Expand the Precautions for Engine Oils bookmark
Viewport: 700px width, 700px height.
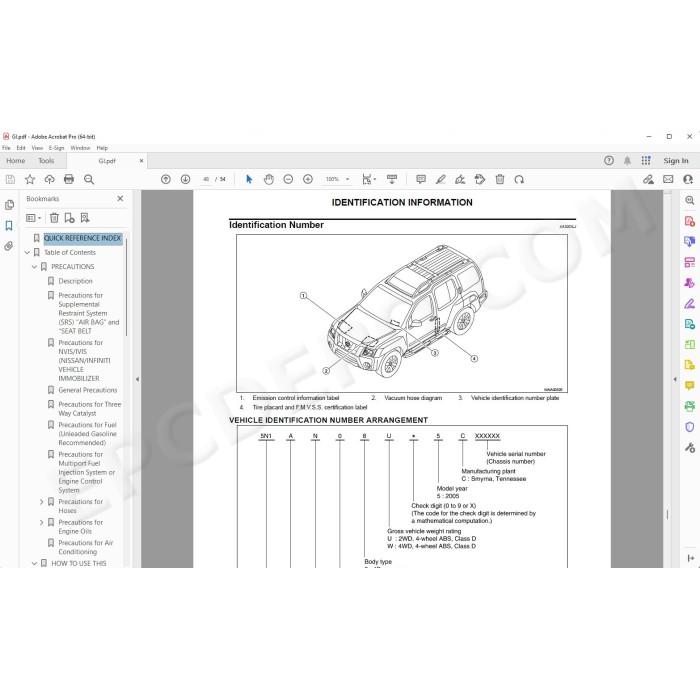pos(42,523)
